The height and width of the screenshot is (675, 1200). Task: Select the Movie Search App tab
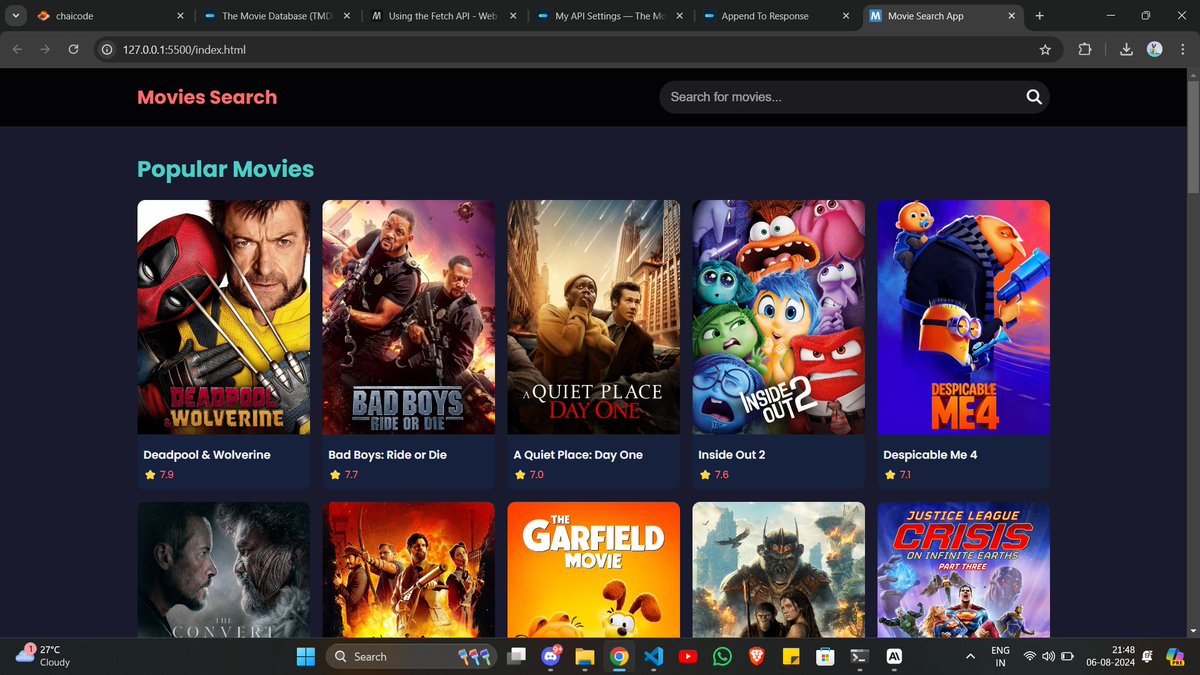(942, 16)
